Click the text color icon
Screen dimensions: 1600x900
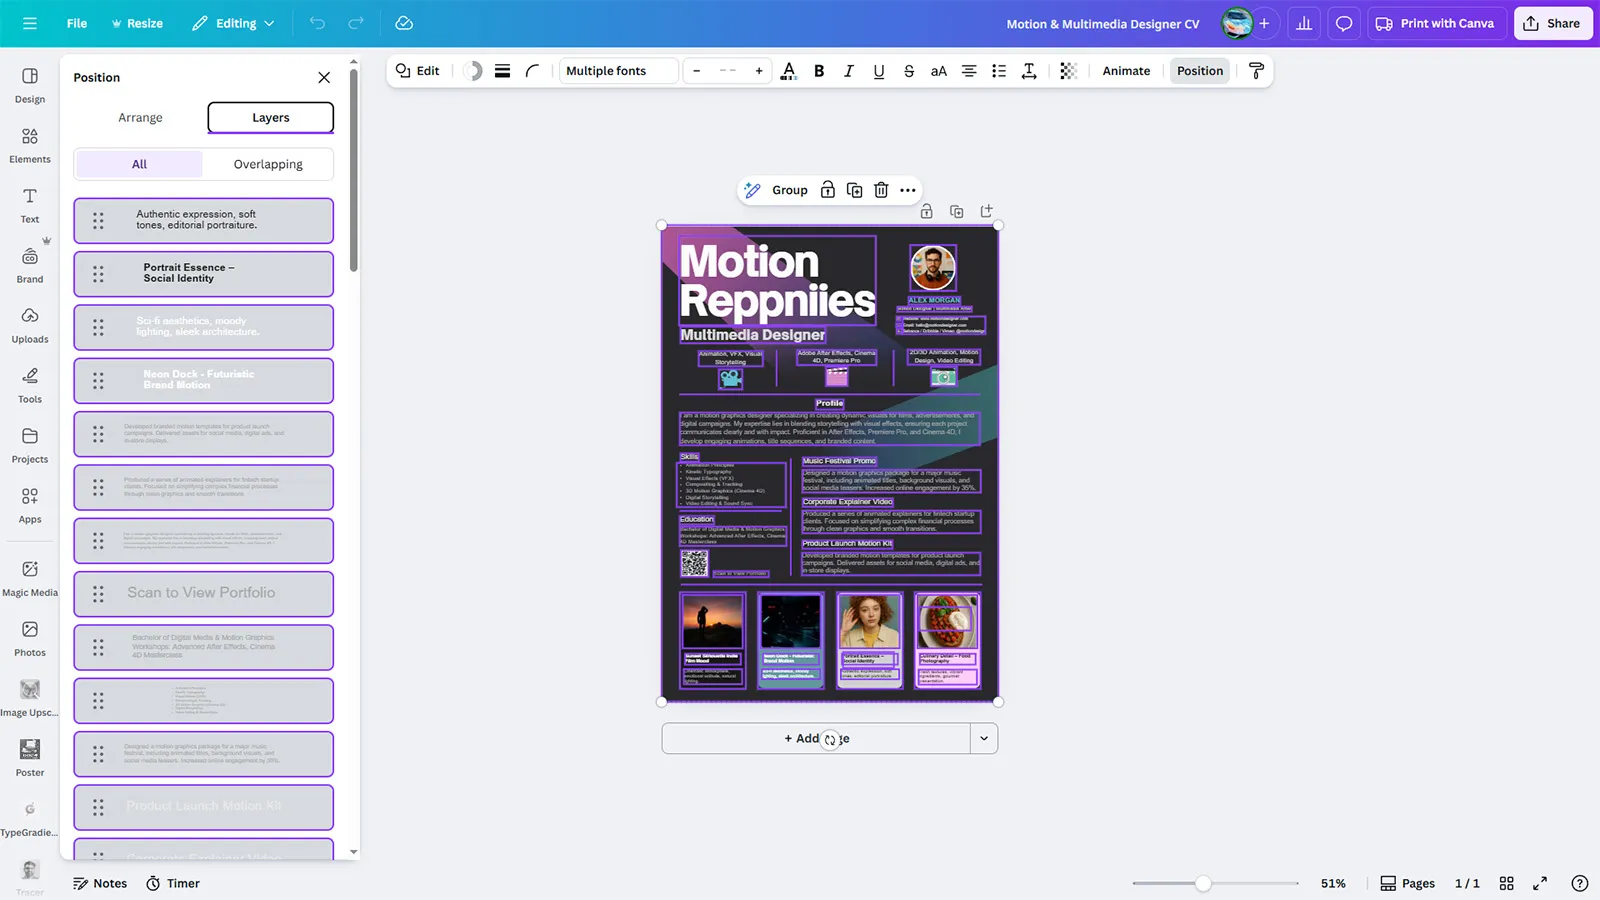(x=788, y=71)
